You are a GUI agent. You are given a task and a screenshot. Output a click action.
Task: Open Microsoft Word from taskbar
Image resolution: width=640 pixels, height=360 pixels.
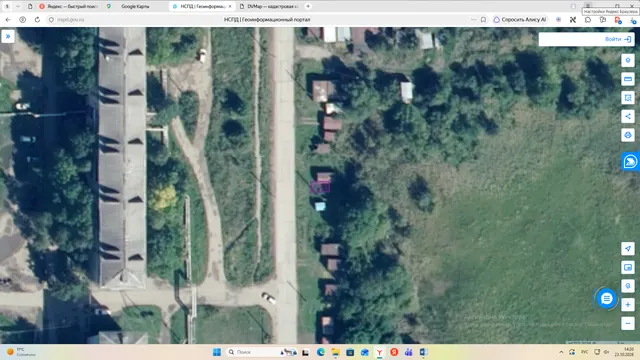click(423, 352)
